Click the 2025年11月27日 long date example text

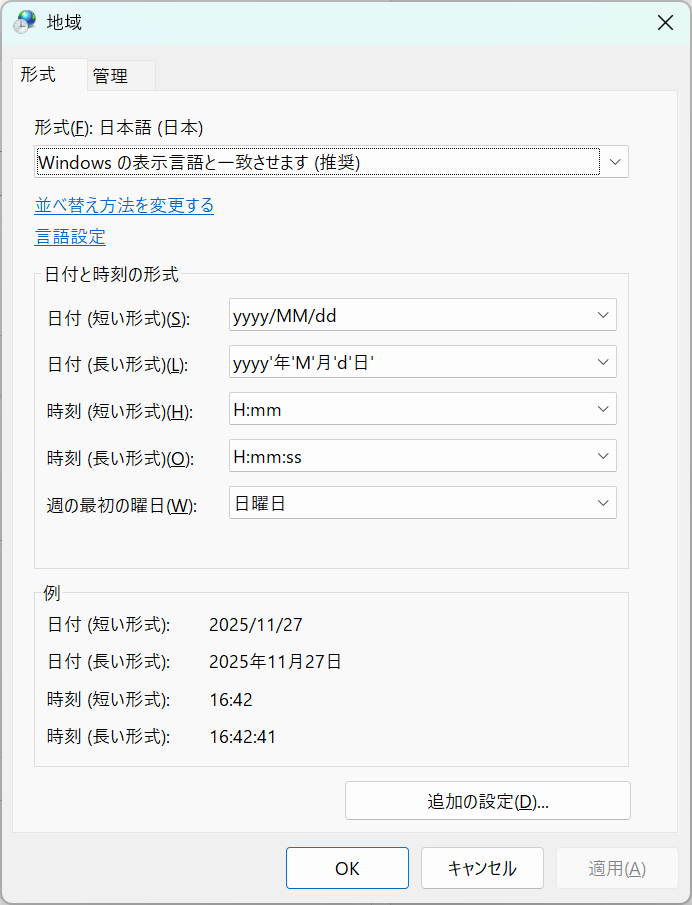[x=275, y=662]
